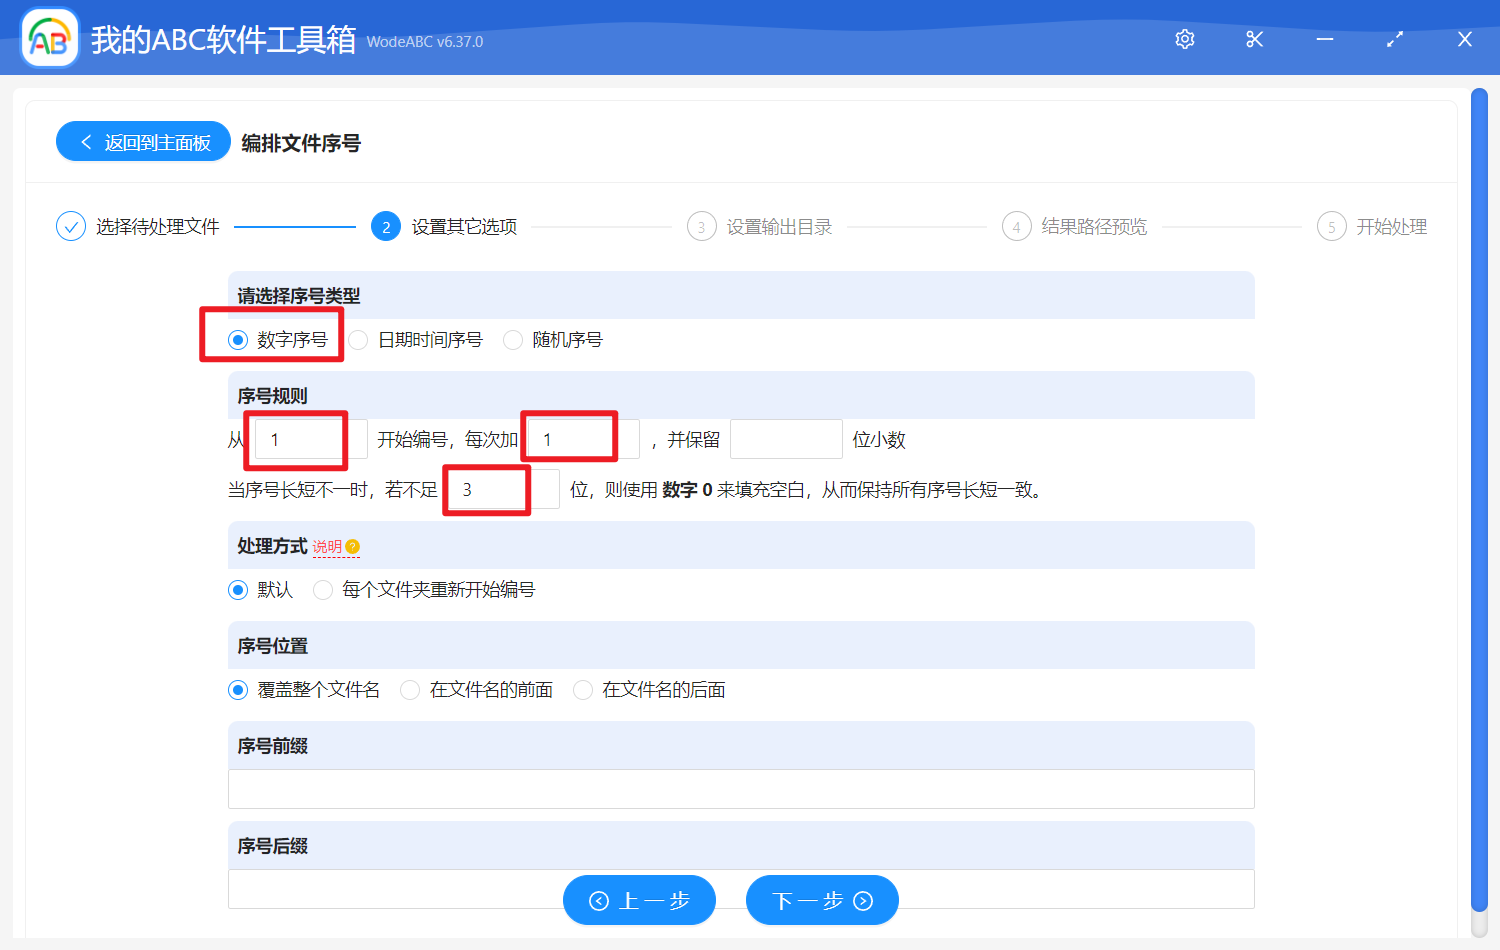Click the scissors icon in title bar
Screen dimensions: 1500x950
point(1254,39)
